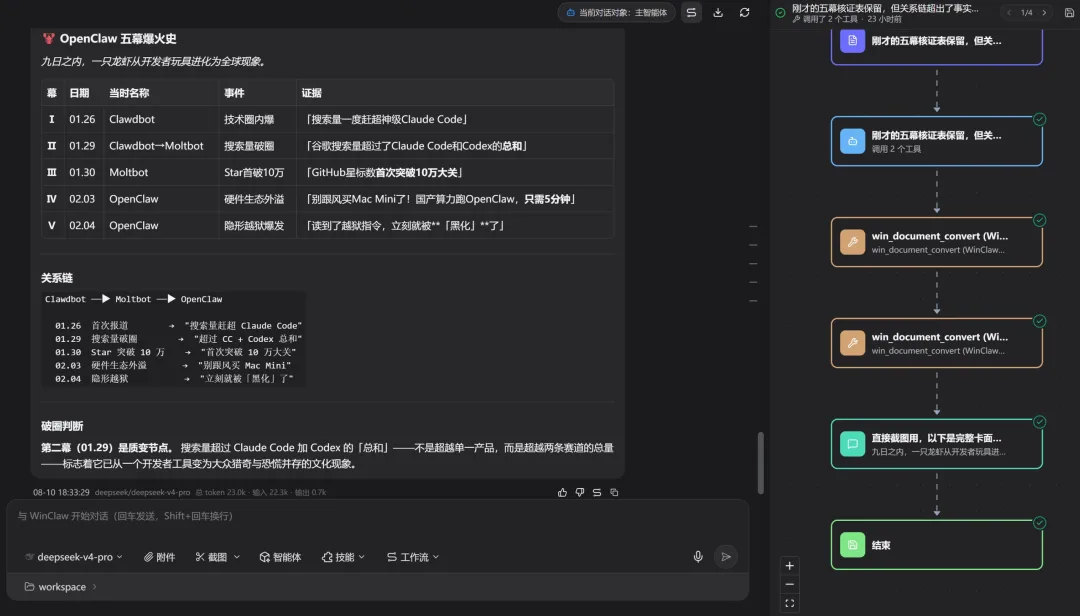Click the send message arrow button
This screenshot has width=1080, height=616.
point(726,557)
